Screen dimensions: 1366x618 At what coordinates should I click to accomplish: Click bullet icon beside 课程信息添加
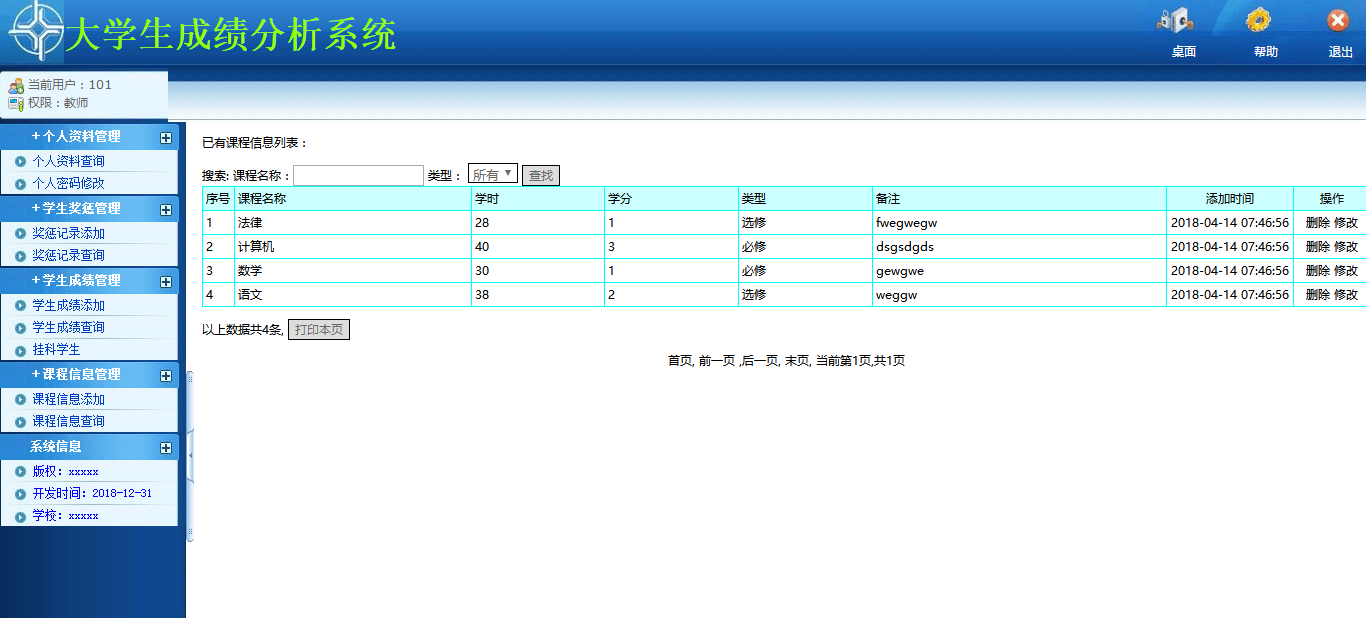point(20,399)
